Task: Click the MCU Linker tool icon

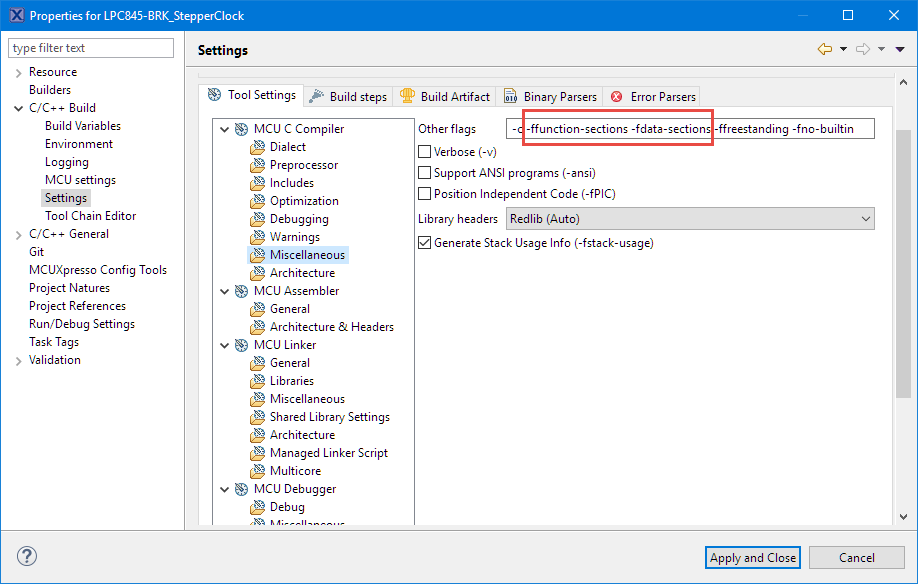Action: coord(241,345)
